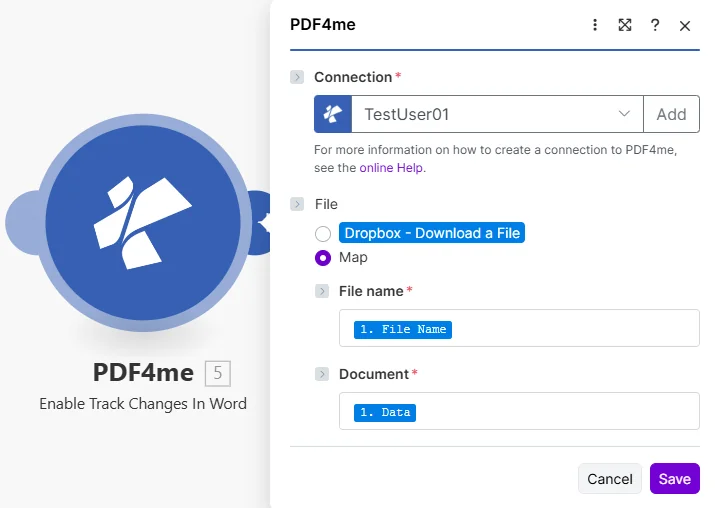Click the 'Enable Track Changes In Word' caption
This screenshot has height=508, width=715.
(x=143, y=404)
